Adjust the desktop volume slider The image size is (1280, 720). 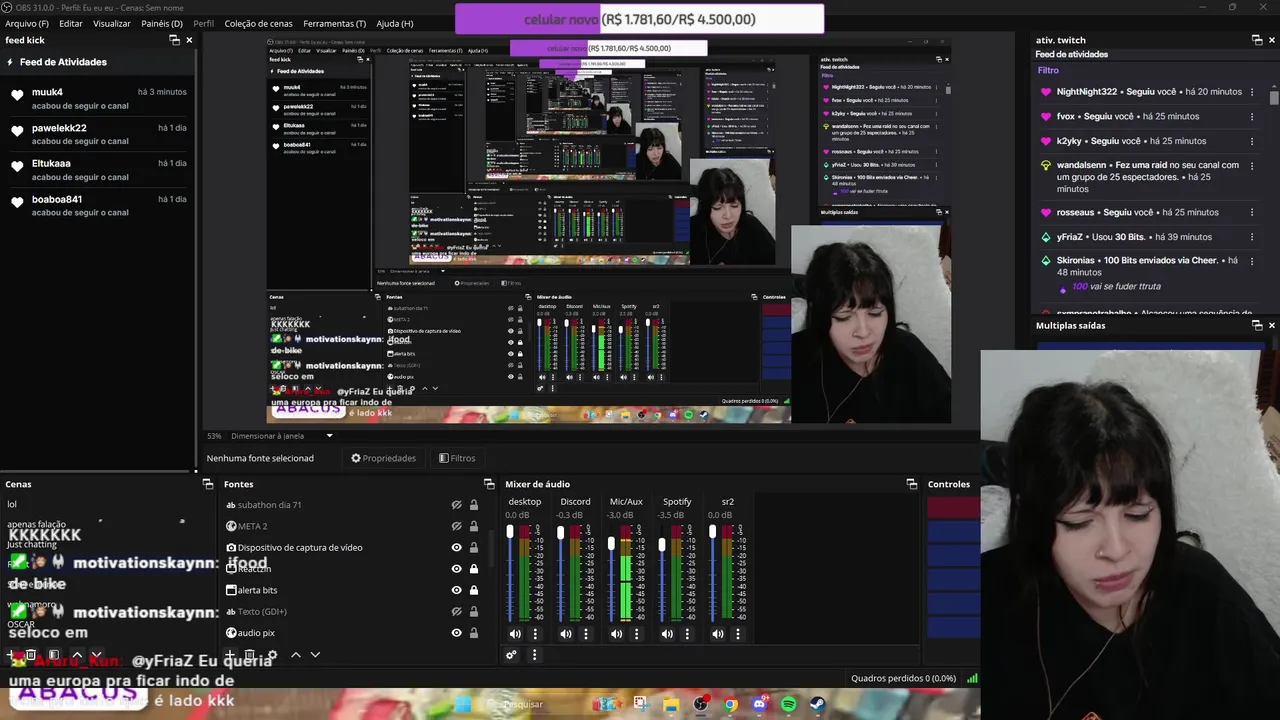[510, 575]
